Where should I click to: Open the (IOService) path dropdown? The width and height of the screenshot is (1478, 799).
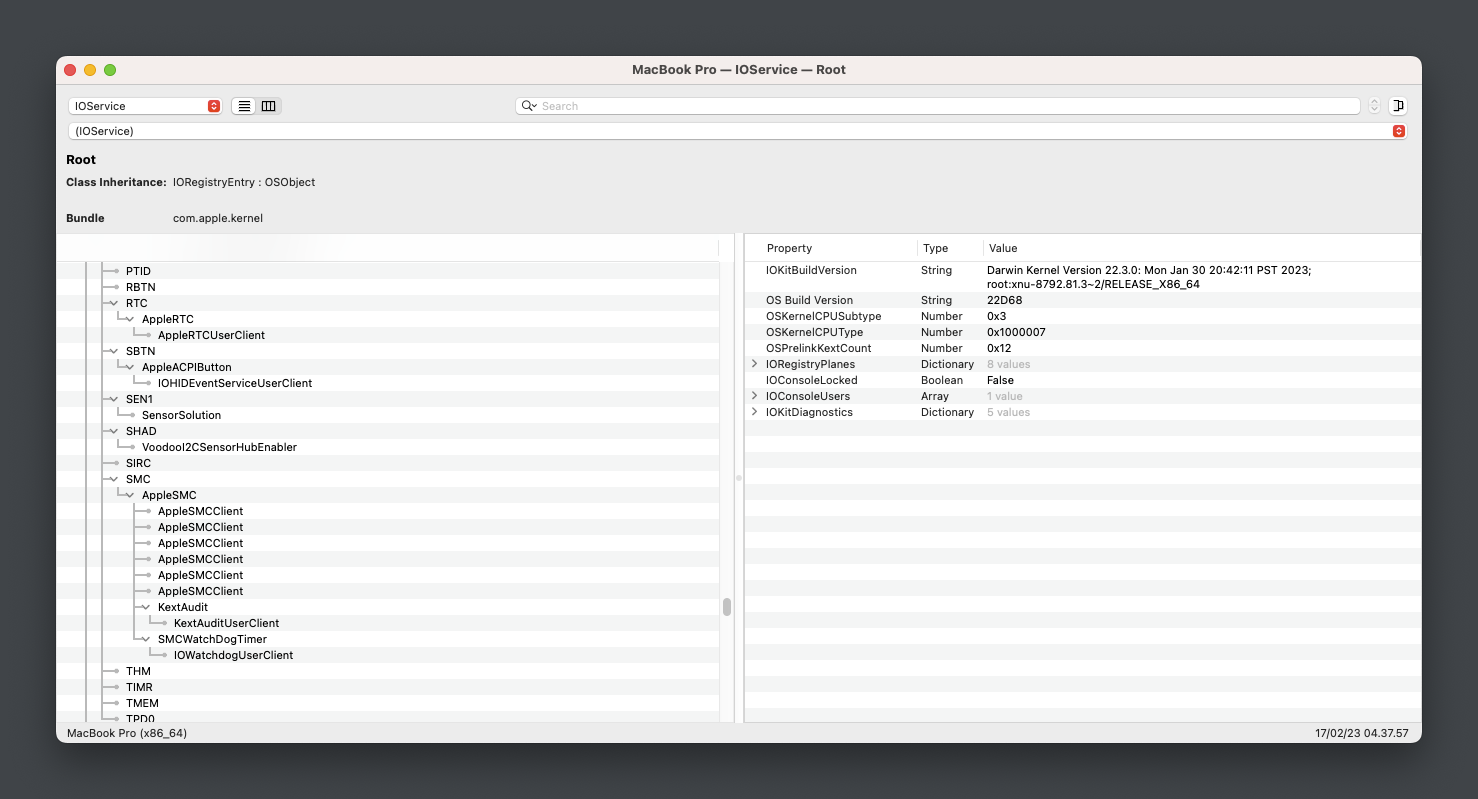(x=737, y=131)
